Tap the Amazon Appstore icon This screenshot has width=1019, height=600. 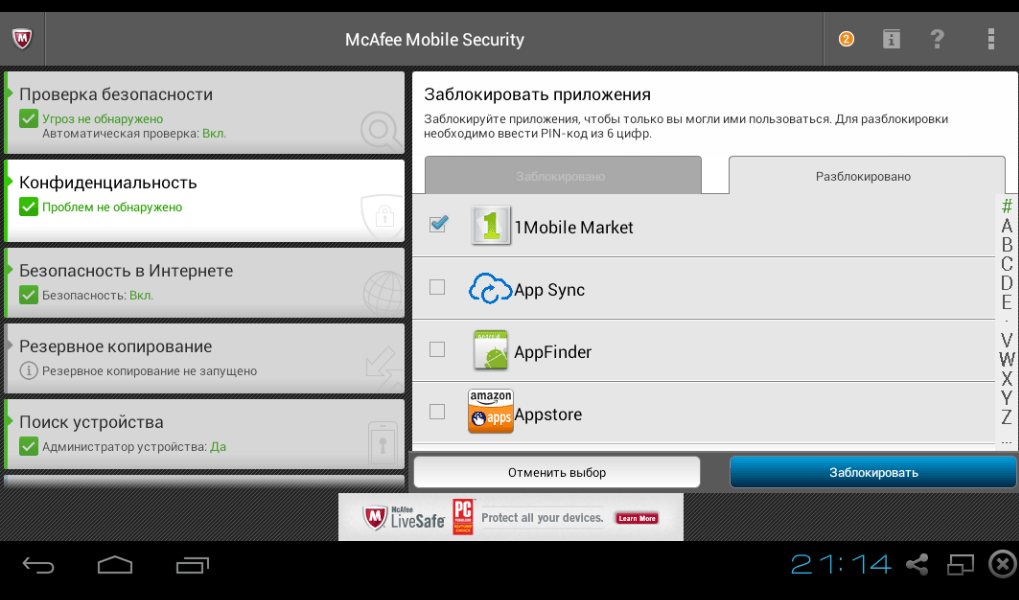tap(490, 412)
